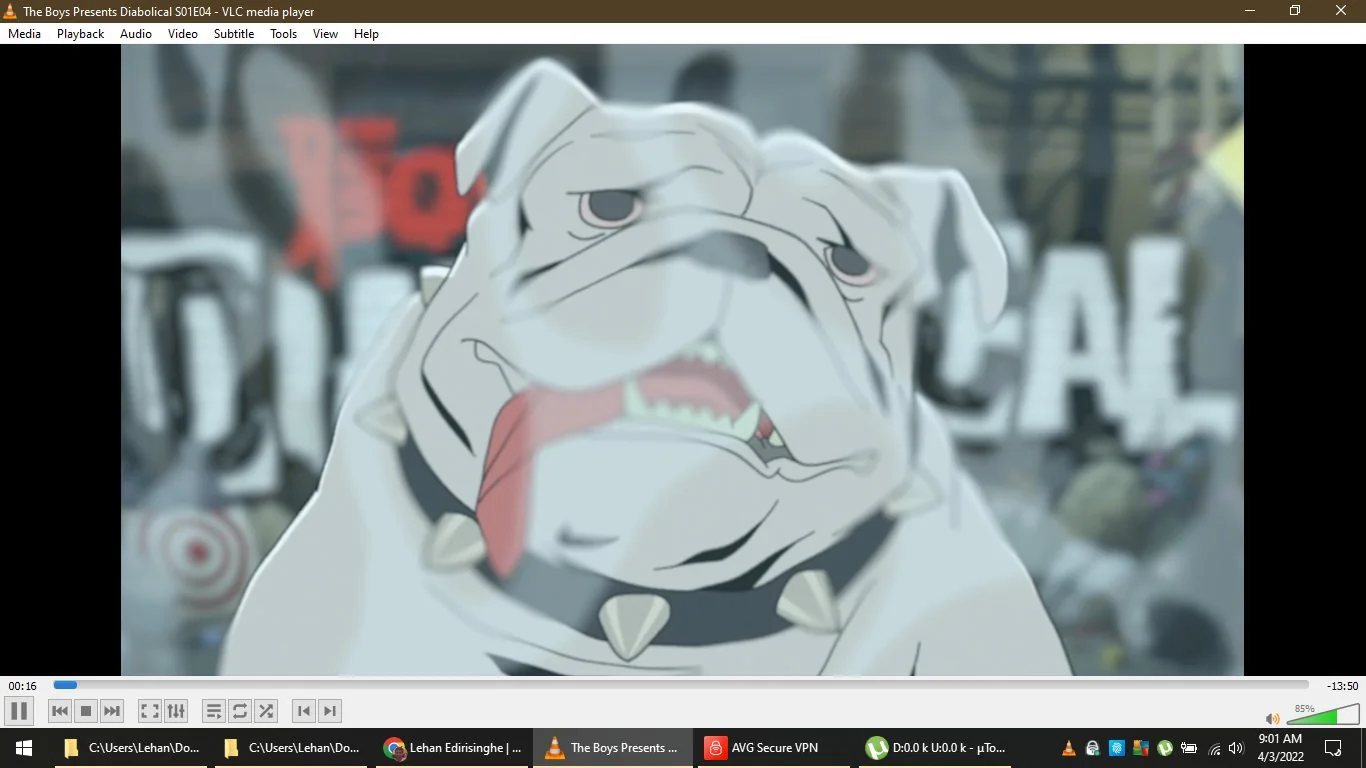Click the VLC cone icon in system tray
Screen dimensions: 1366x768
[1068, 748]
